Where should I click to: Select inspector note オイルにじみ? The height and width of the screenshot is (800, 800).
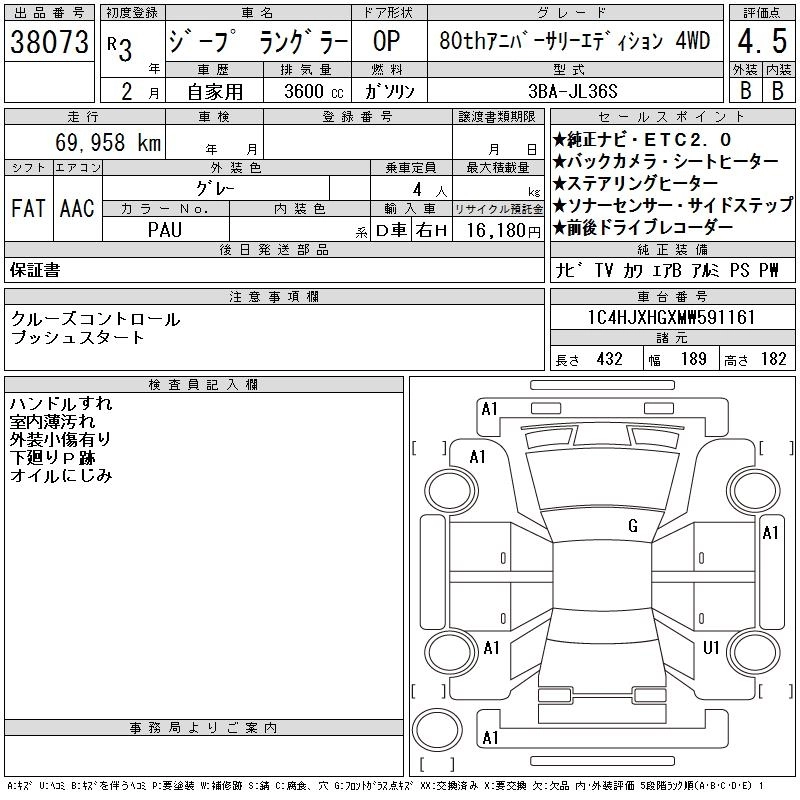61,476
